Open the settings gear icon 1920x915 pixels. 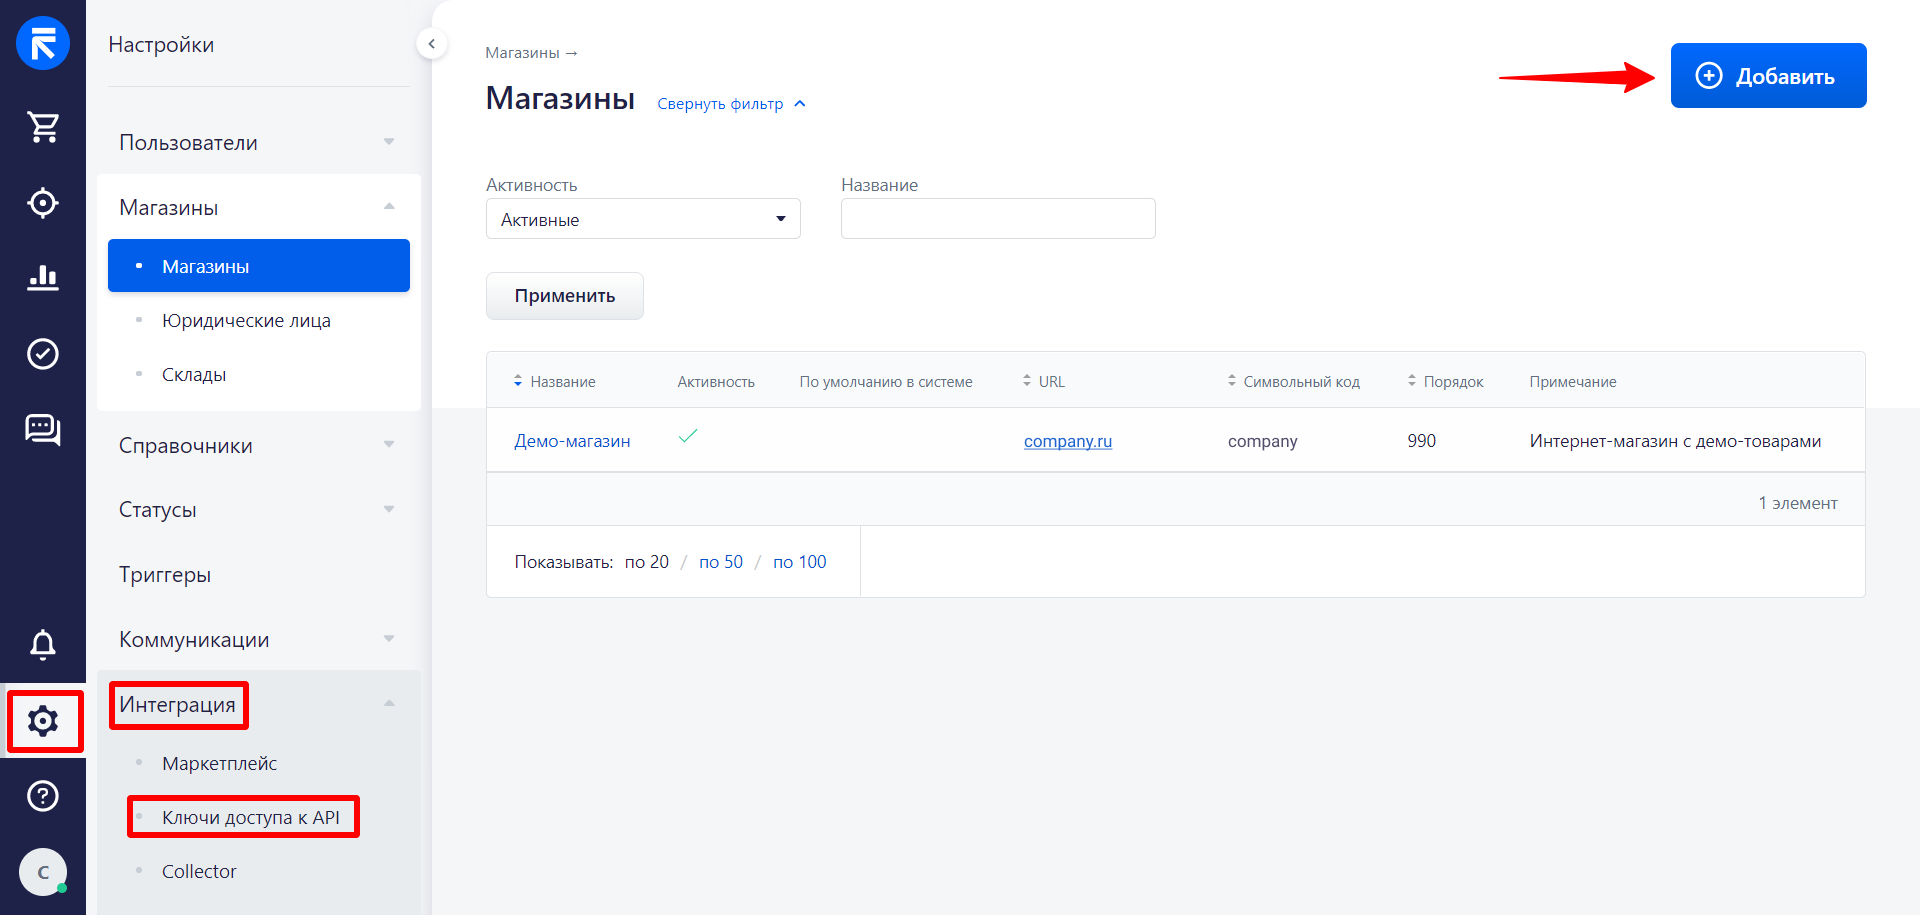(43, 721)
